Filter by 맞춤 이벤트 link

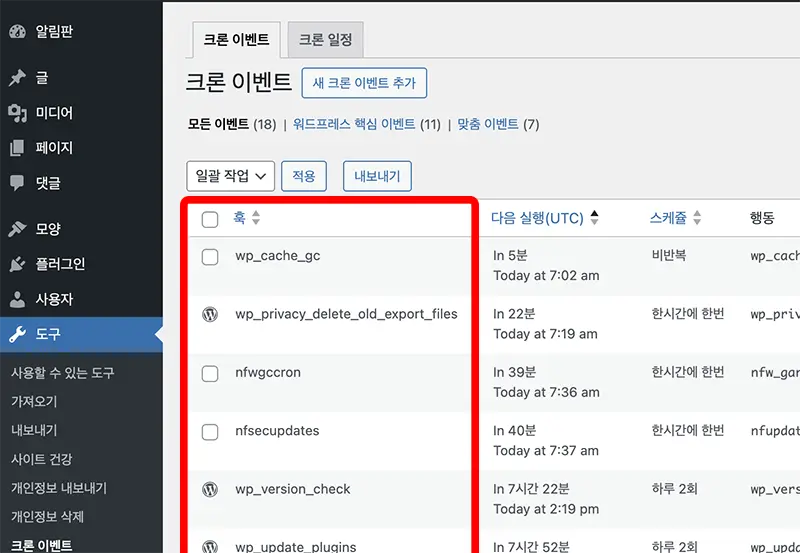(x=488, y=124)
